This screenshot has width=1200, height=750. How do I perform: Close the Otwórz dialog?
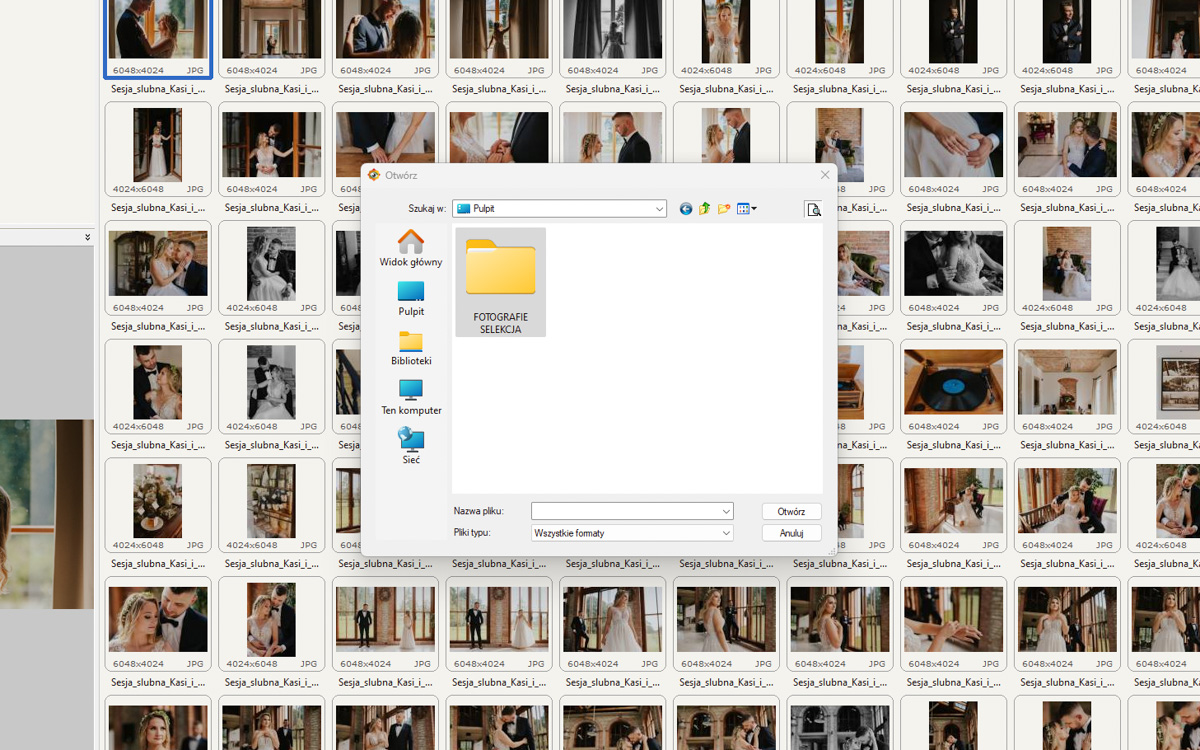[x=825, y=175]
